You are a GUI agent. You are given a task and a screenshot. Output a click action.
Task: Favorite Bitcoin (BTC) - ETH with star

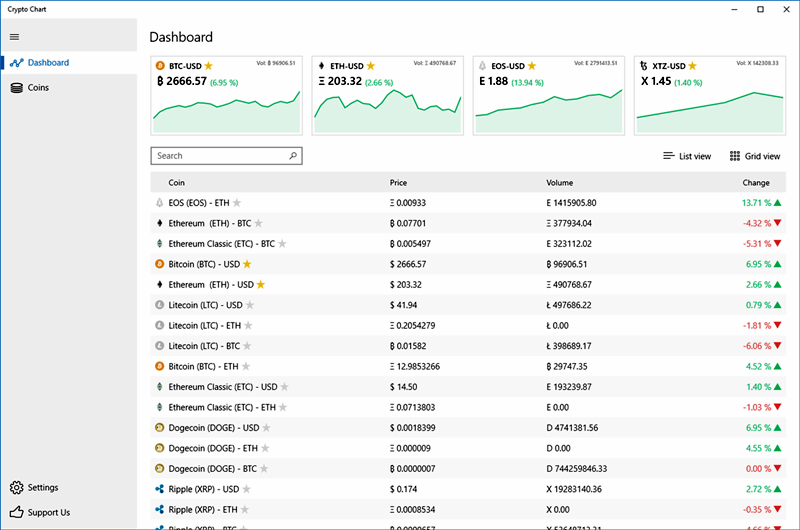246,366
